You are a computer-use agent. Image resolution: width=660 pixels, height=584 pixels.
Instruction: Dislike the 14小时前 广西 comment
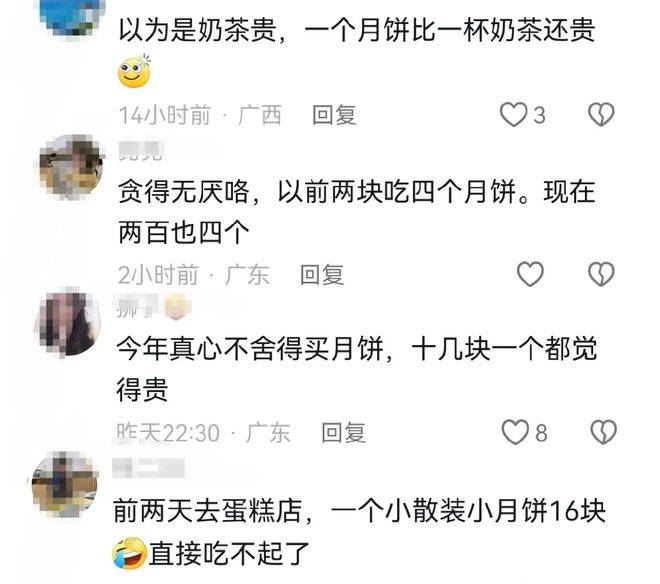pyautogui.click(x=601, y=115)
